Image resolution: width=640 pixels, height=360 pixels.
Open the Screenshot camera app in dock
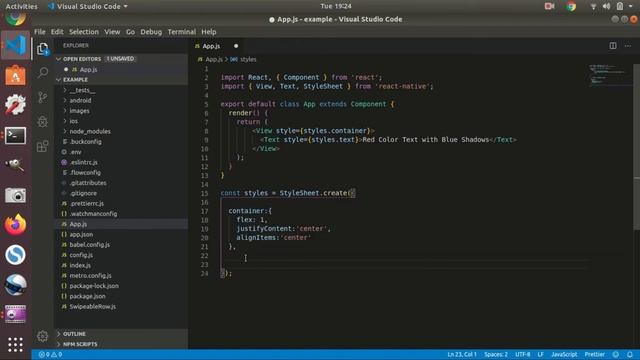[15, 195]
